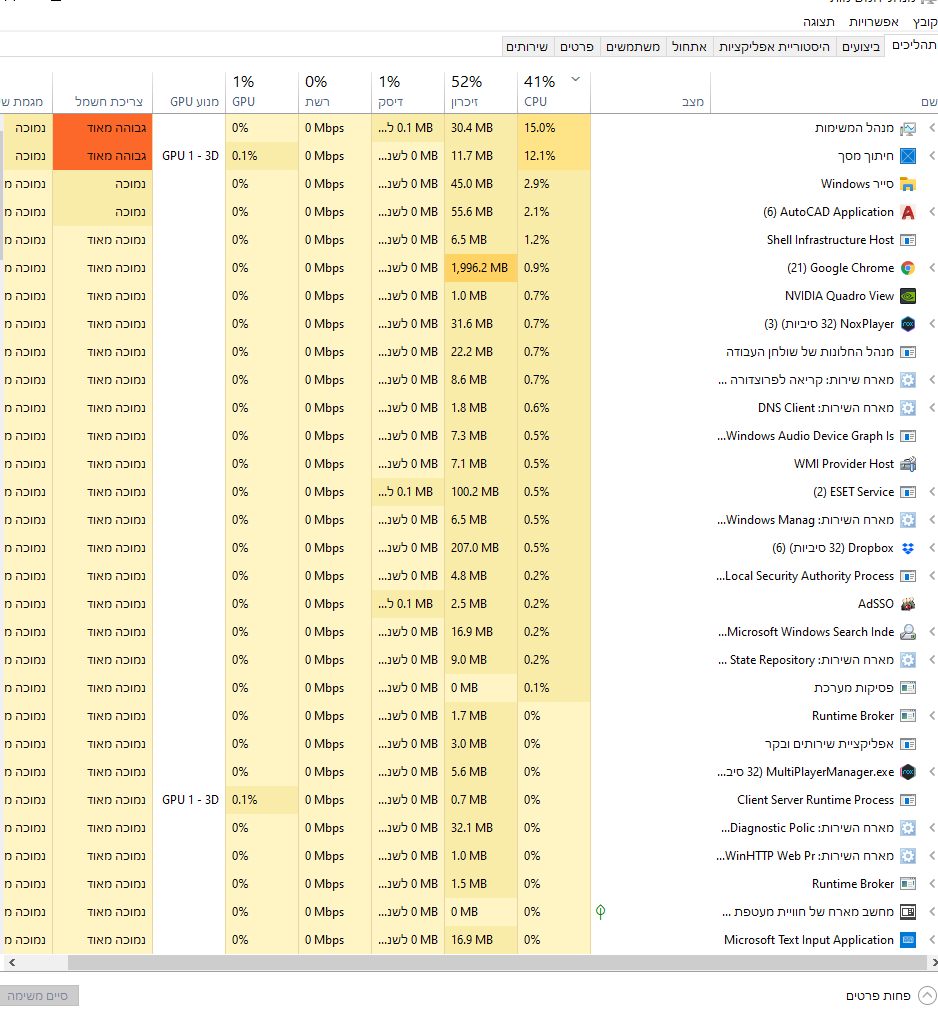Sort by the זיכרון (Memory) column header

coord(481,92)
